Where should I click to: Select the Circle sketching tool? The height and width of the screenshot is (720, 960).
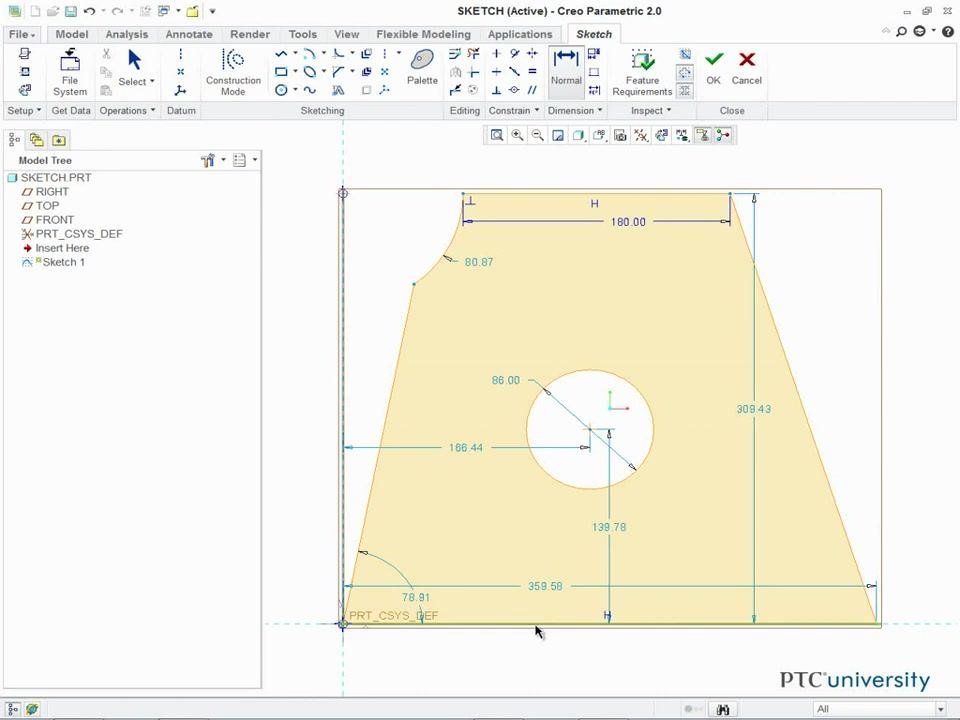[x=281, y=90]
